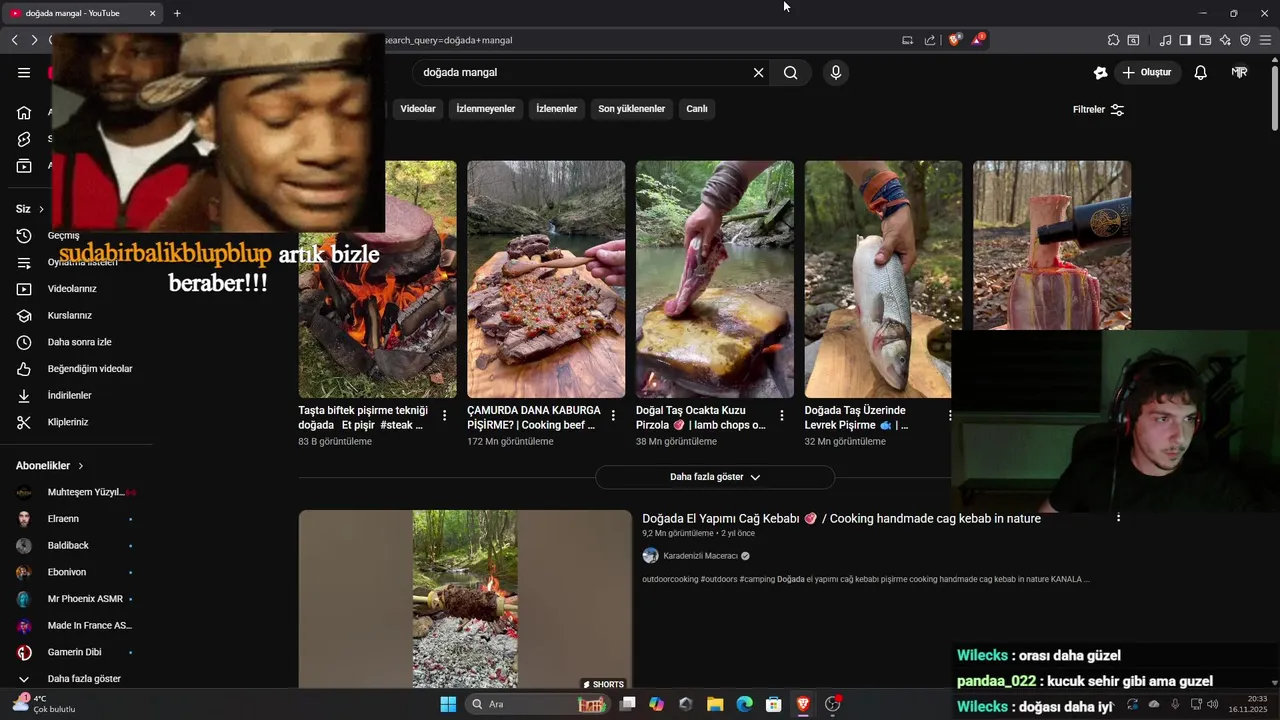
Task: Open Brave Rewards triangle icon
Action: coord(977,40)
